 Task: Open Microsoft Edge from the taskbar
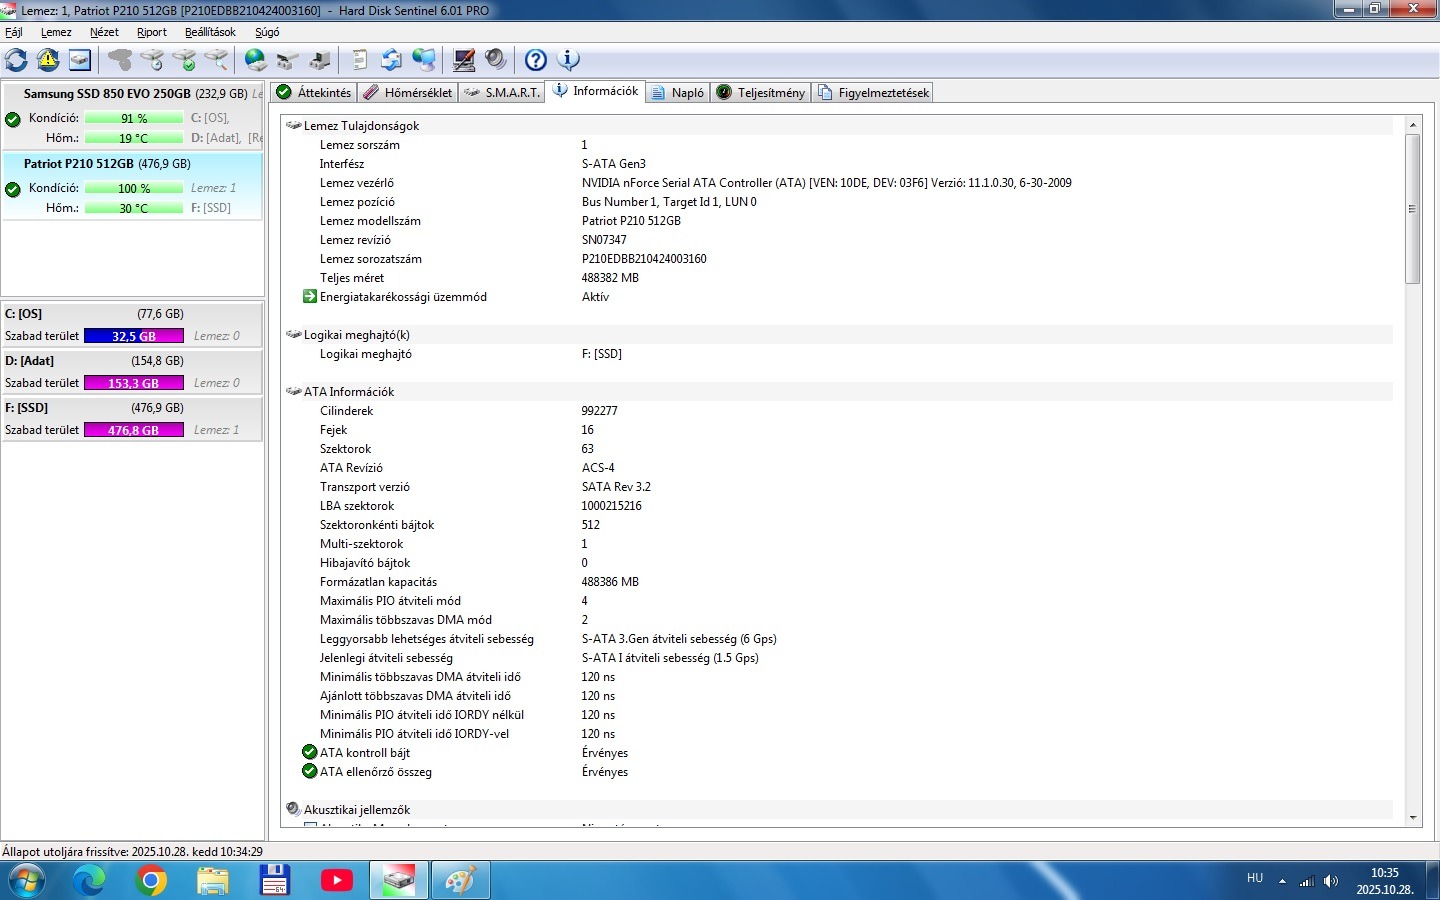point(89,881)
